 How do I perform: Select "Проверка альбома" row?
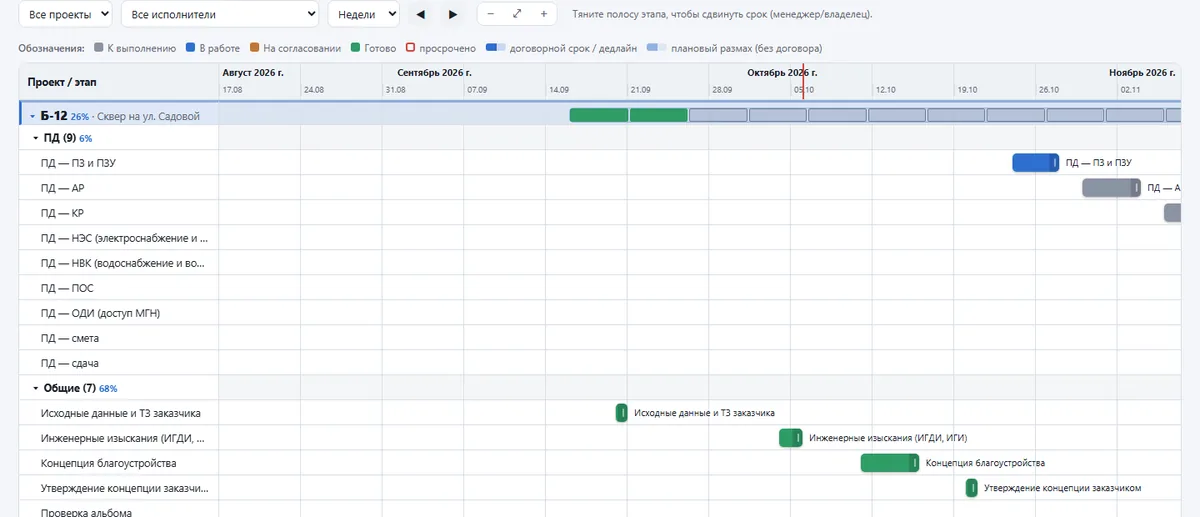[118, 509]
